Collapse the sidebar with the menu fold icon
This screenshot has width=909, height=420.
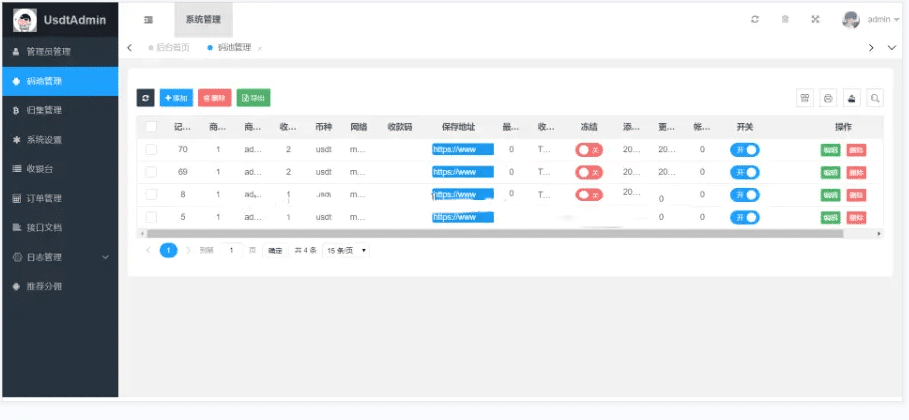(x=148, y=20)
